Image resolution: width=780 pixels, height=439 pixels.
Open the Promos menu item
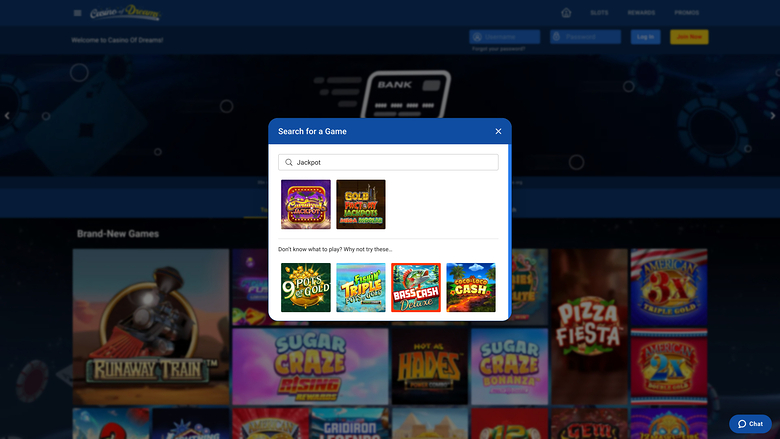[x=687, y=13]
